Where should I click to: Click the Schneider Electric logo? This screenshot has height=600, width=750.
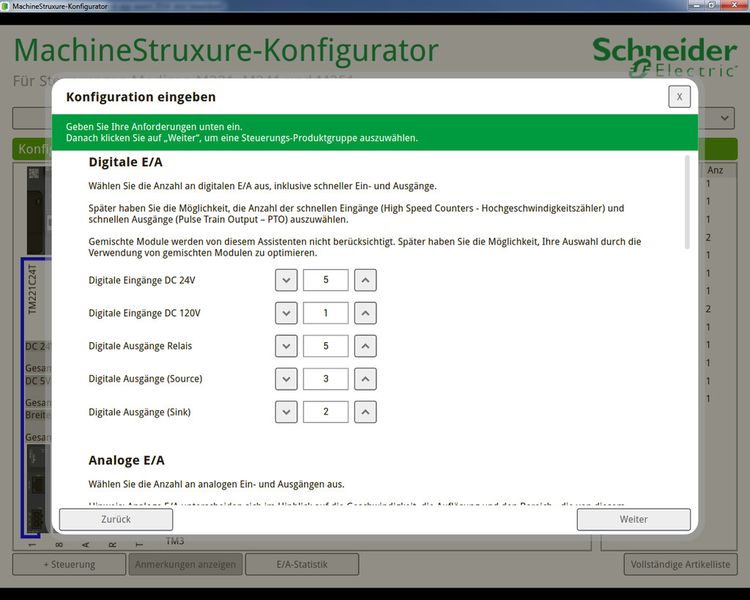click(x=664, y=57)
